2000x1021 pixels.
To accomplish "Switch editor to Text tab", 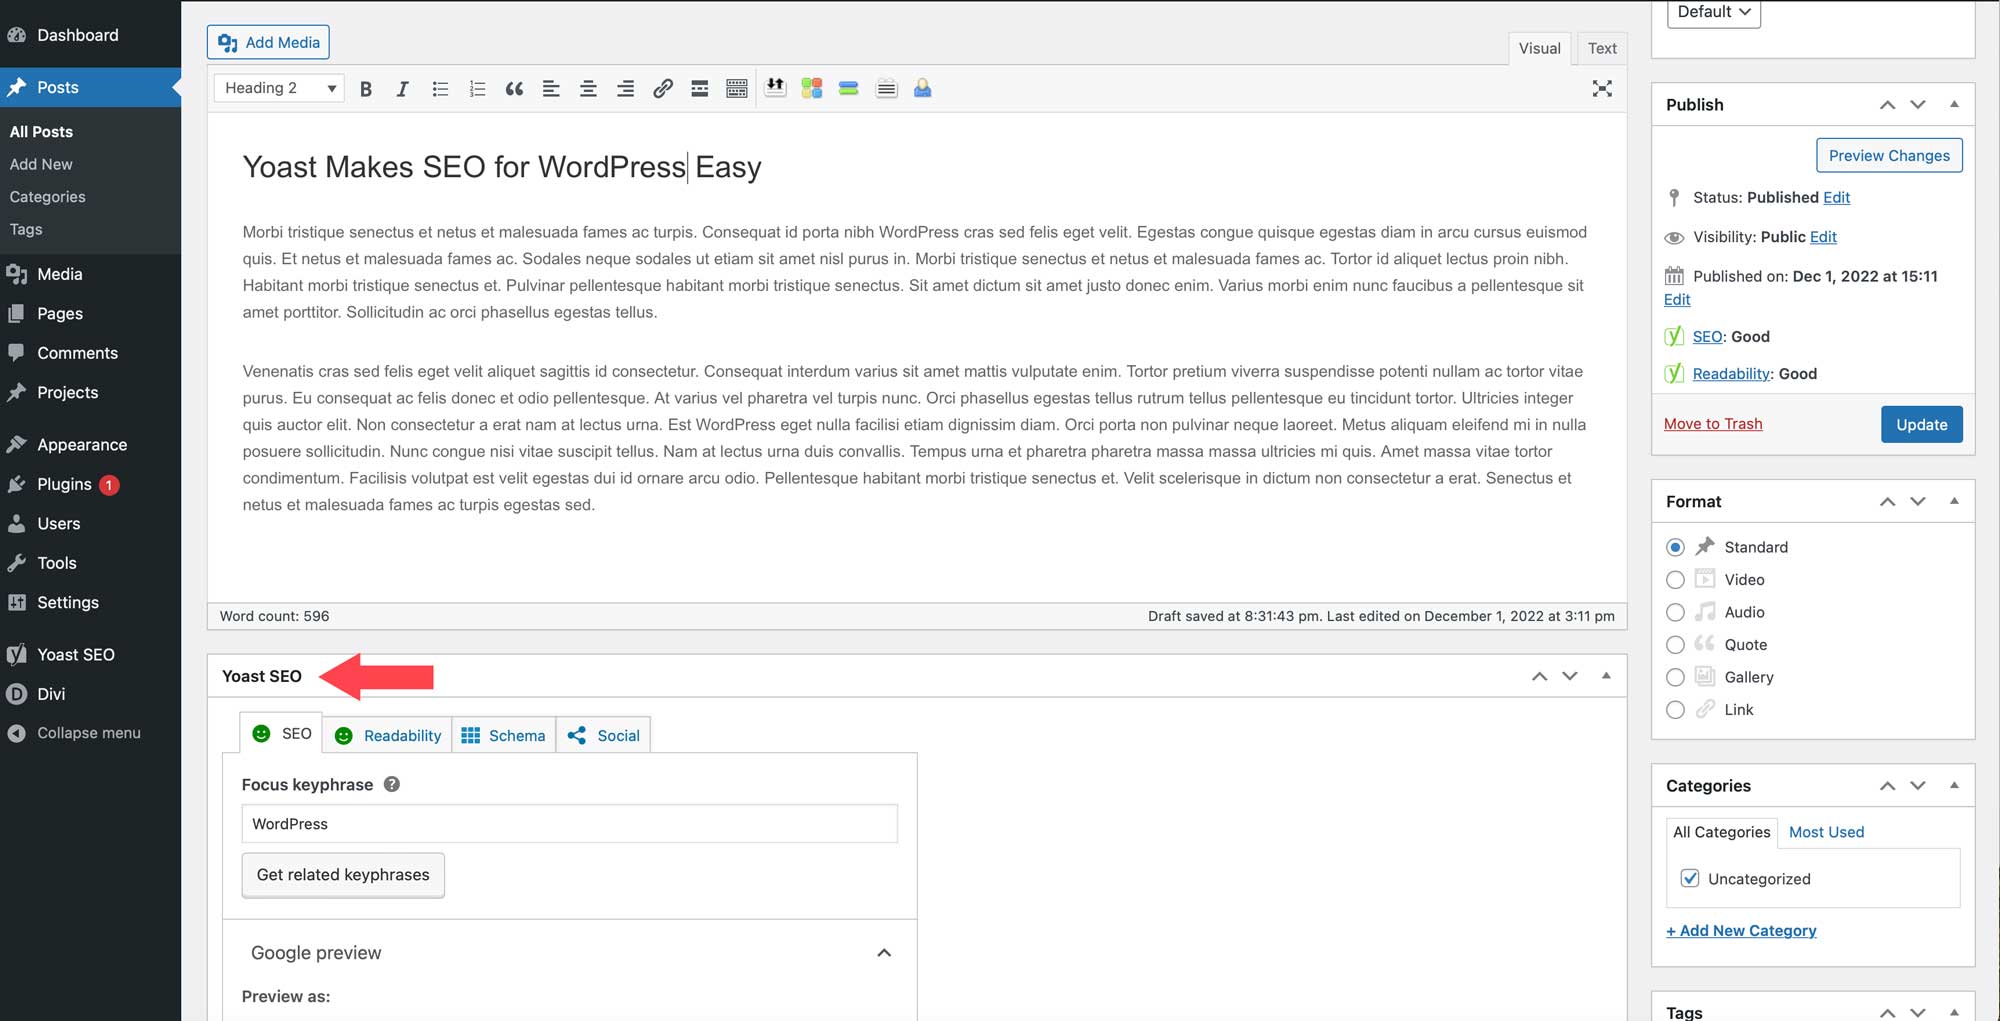I will click(x=1601, y=48).
